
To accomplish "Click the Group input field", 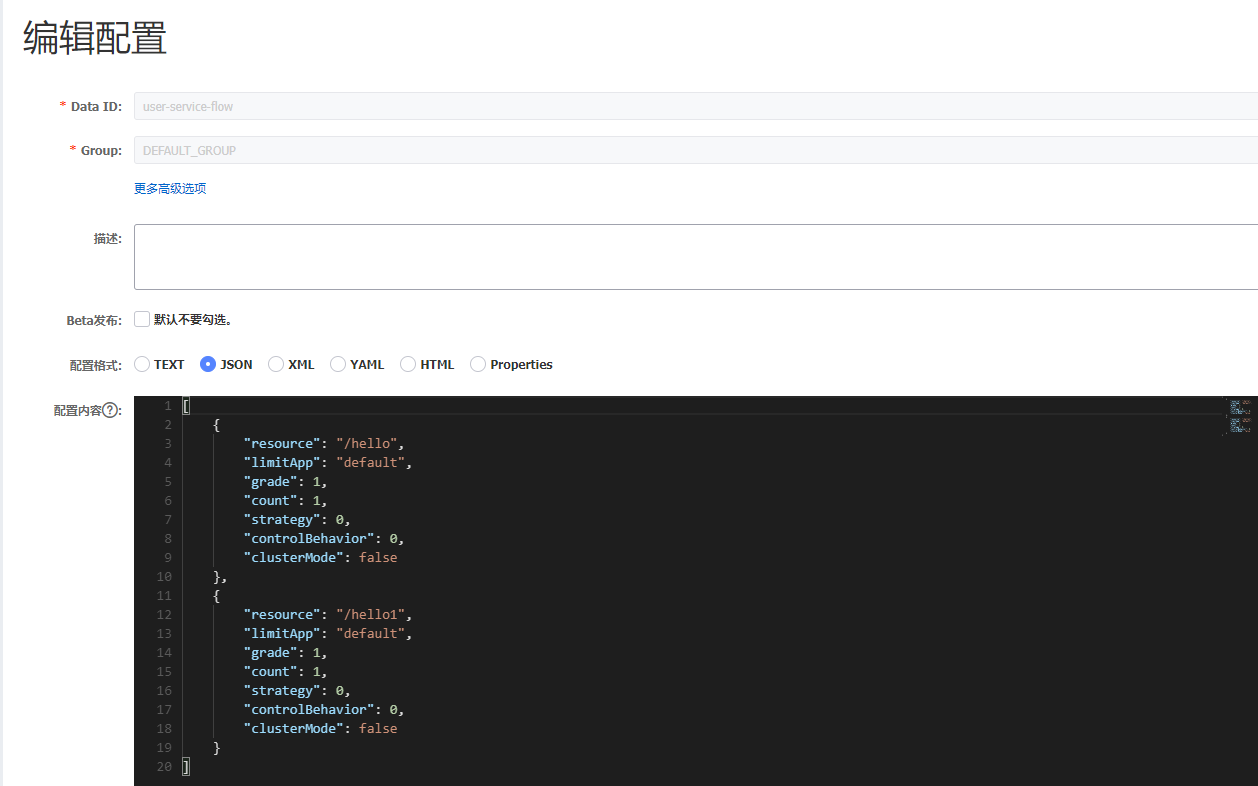I will (696, 150).
